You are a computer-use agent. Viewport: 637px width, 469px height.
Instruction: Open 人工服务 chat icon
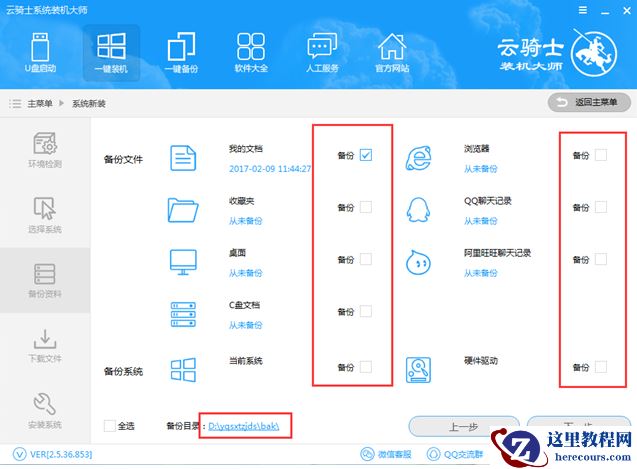pos(322,53)
